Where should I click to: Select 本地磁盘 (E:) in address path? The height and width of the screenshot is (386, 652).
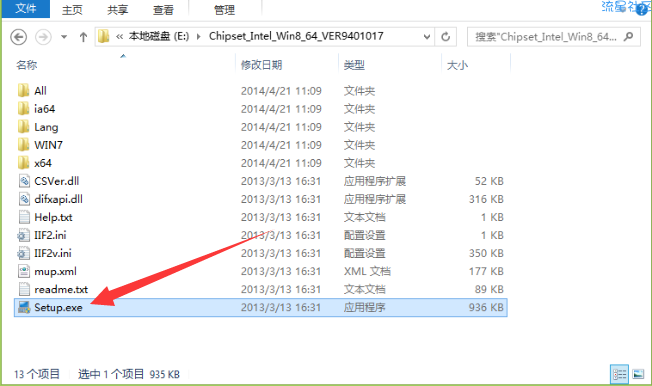pos(159,36)
